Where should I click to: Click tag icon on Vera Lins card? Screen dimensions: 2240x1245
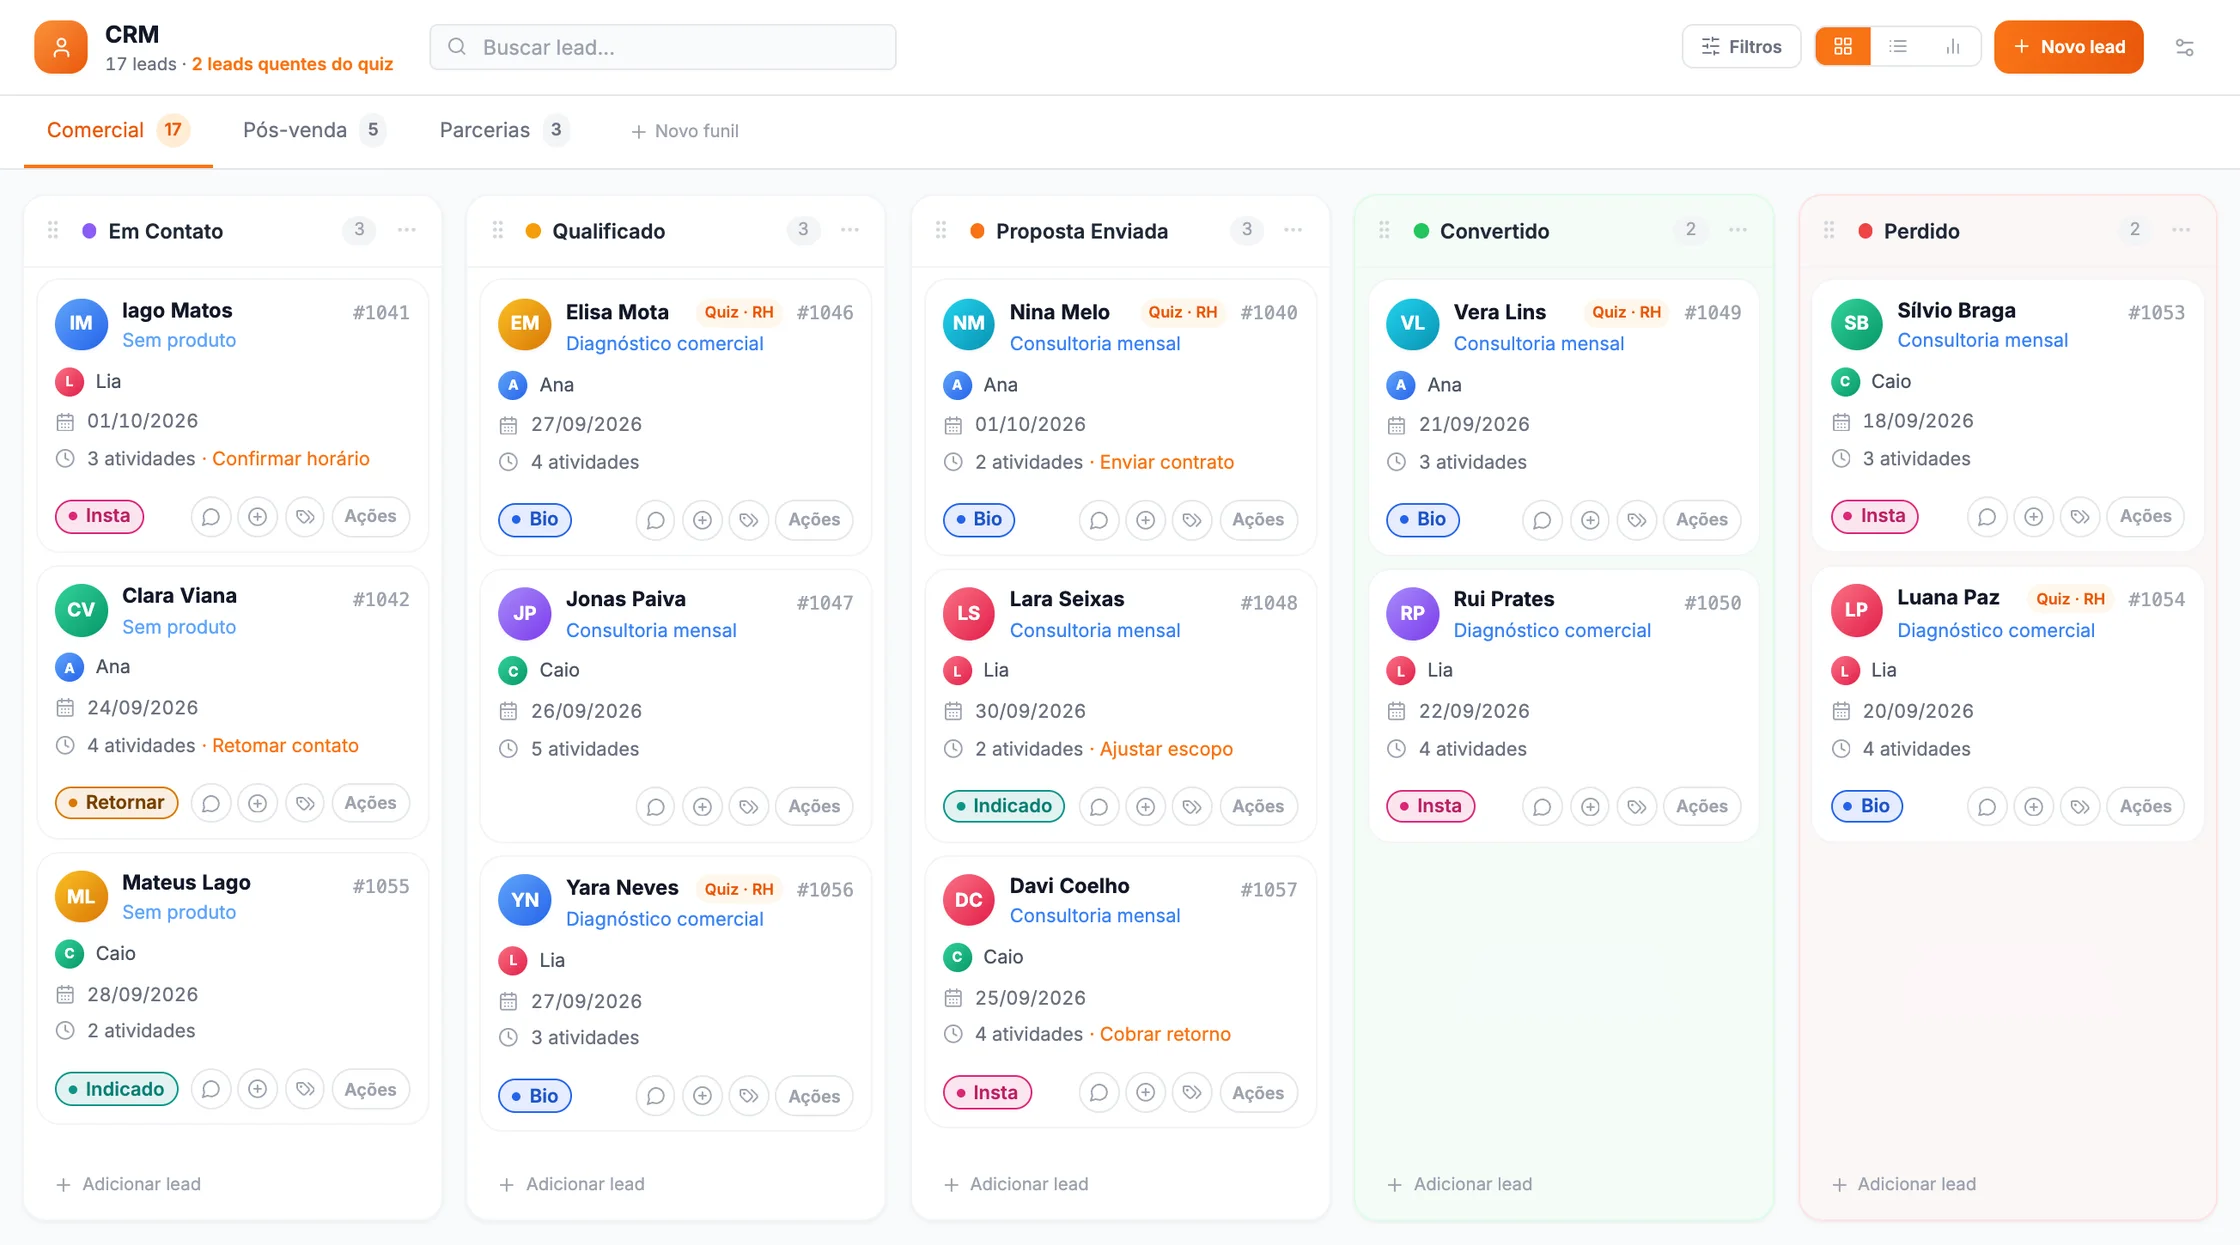click(1636, 520)
